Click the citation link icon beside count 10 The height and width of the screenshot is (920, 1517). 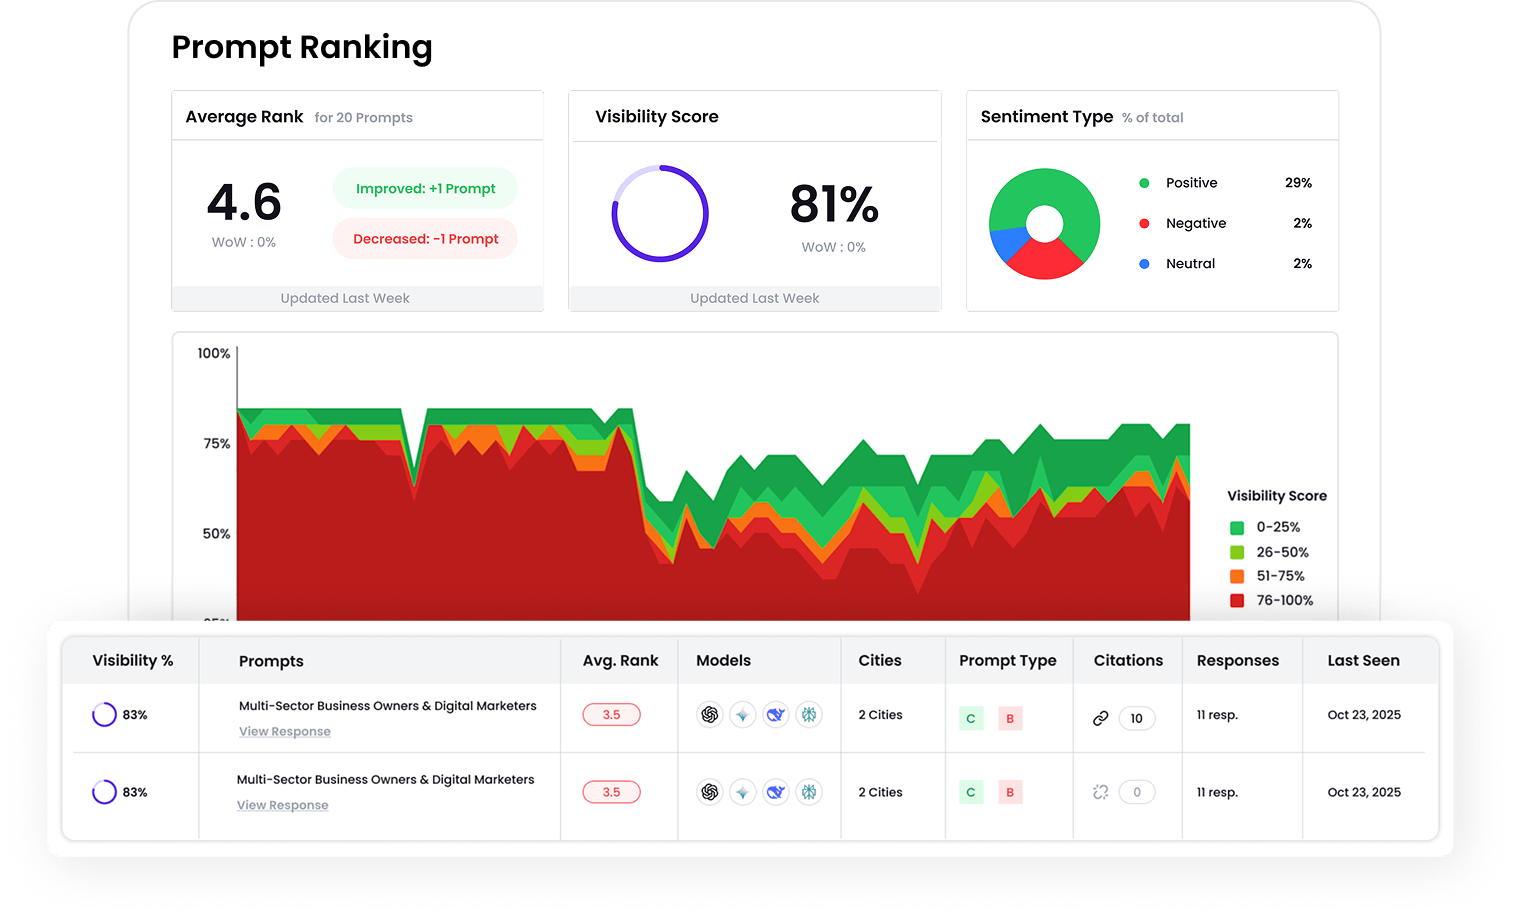(x=1101, y=718)
